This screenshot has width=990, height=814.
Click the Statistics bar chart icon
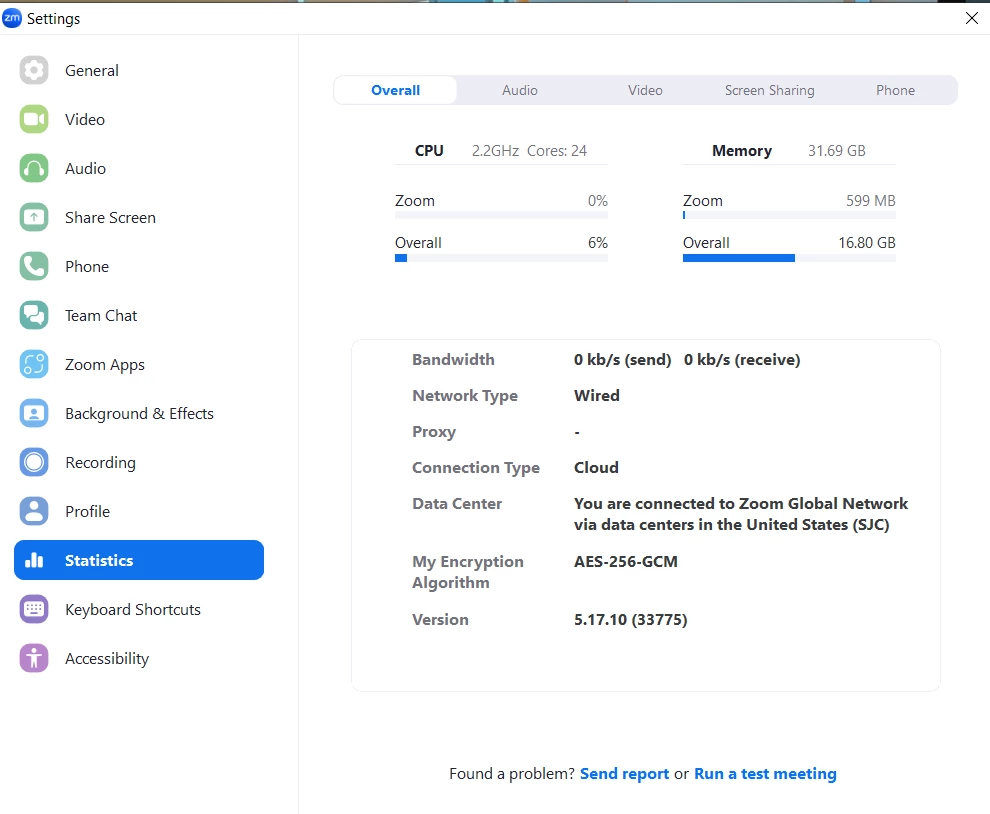[34, 560]
